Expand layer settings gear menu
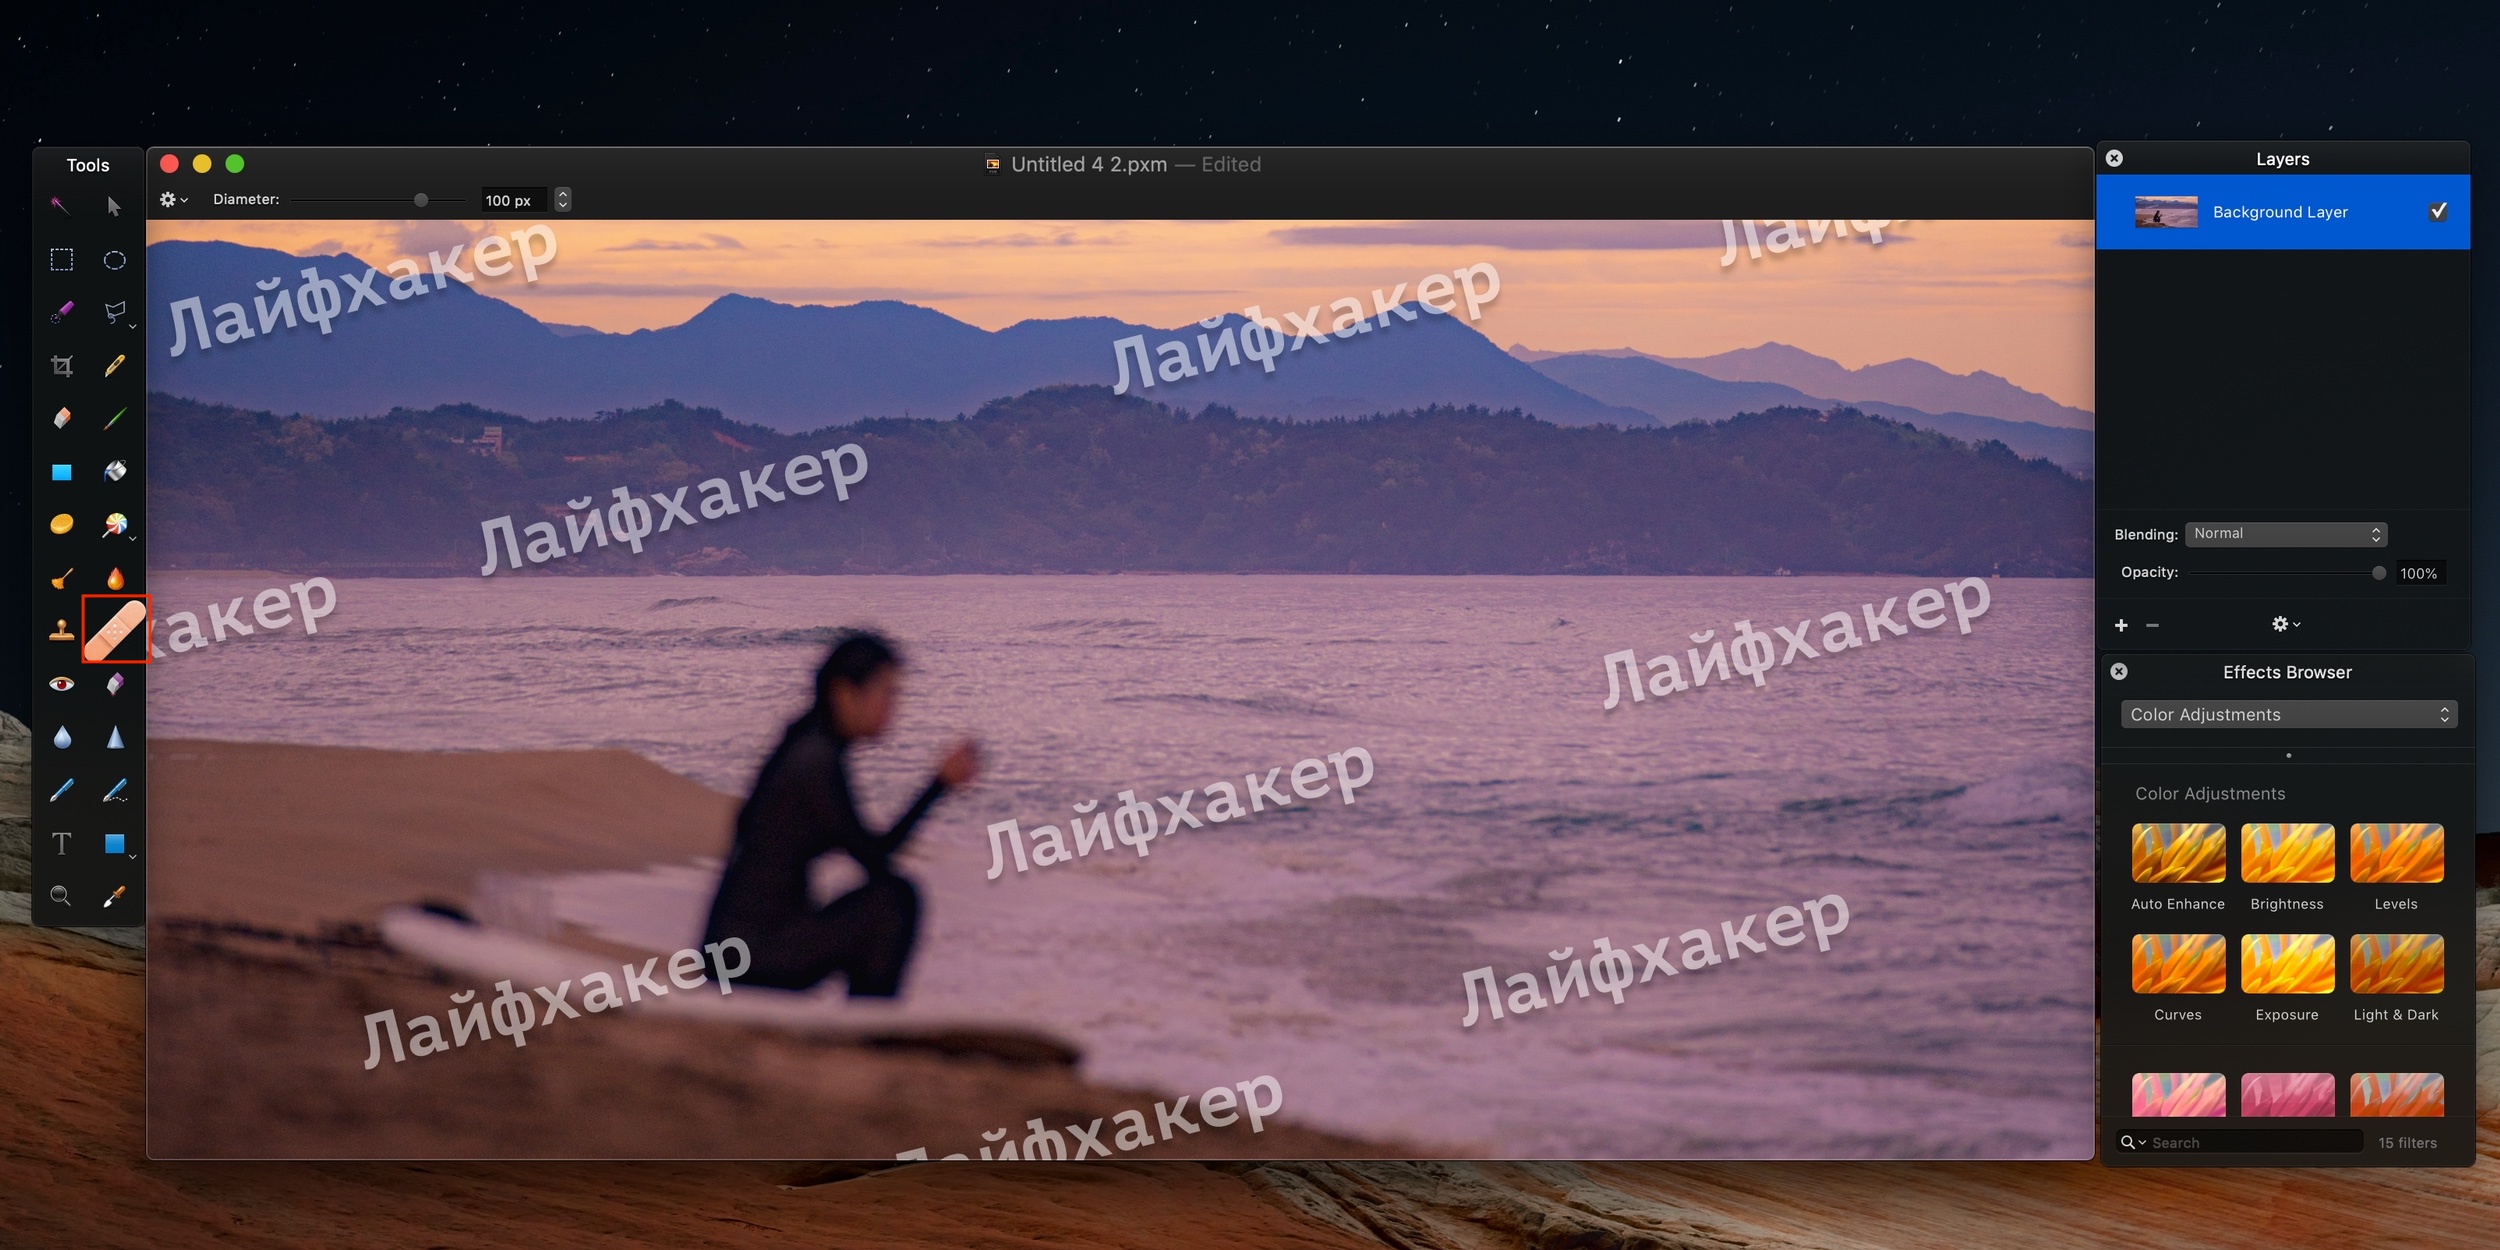This screenshot has width=2500, height=1250. point(2282,625)
